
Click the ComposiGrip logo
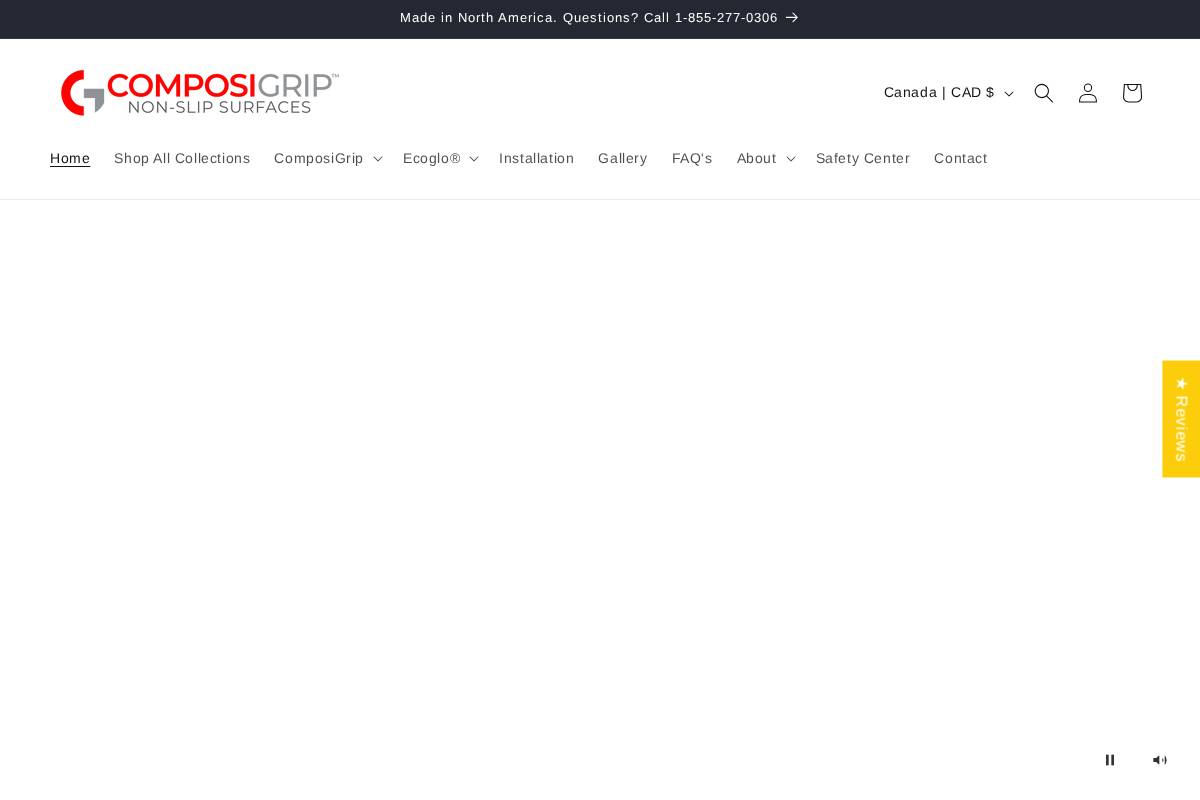coord(199,92)
